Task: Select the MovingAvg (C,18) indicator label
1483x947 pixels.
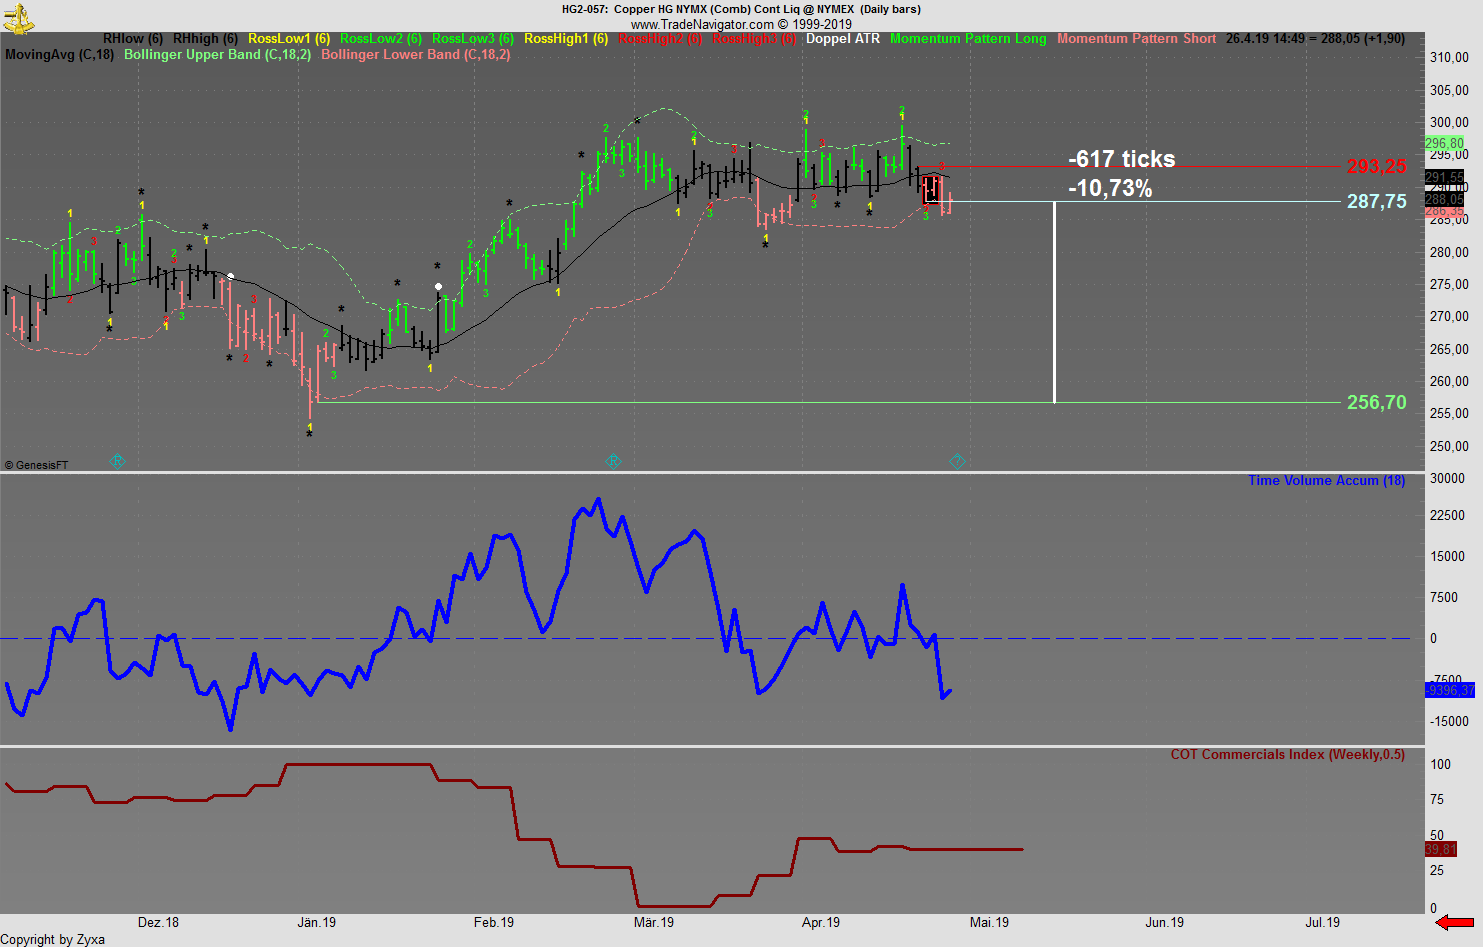Action: click(x=59, y=55)
